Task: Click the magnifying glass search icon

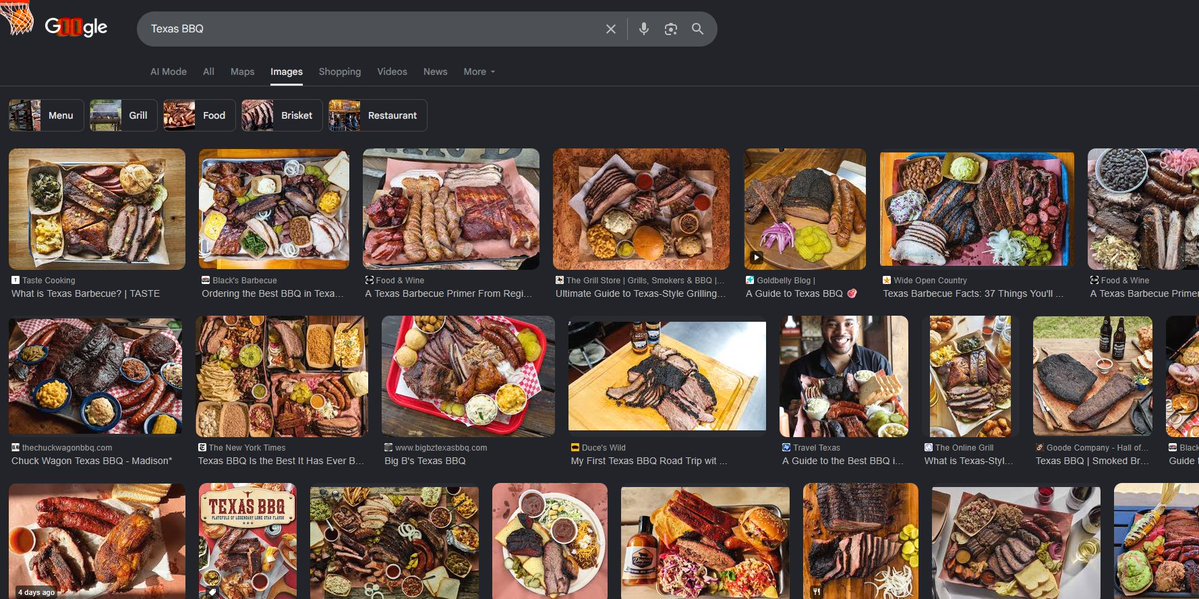Action: (697, 29)
